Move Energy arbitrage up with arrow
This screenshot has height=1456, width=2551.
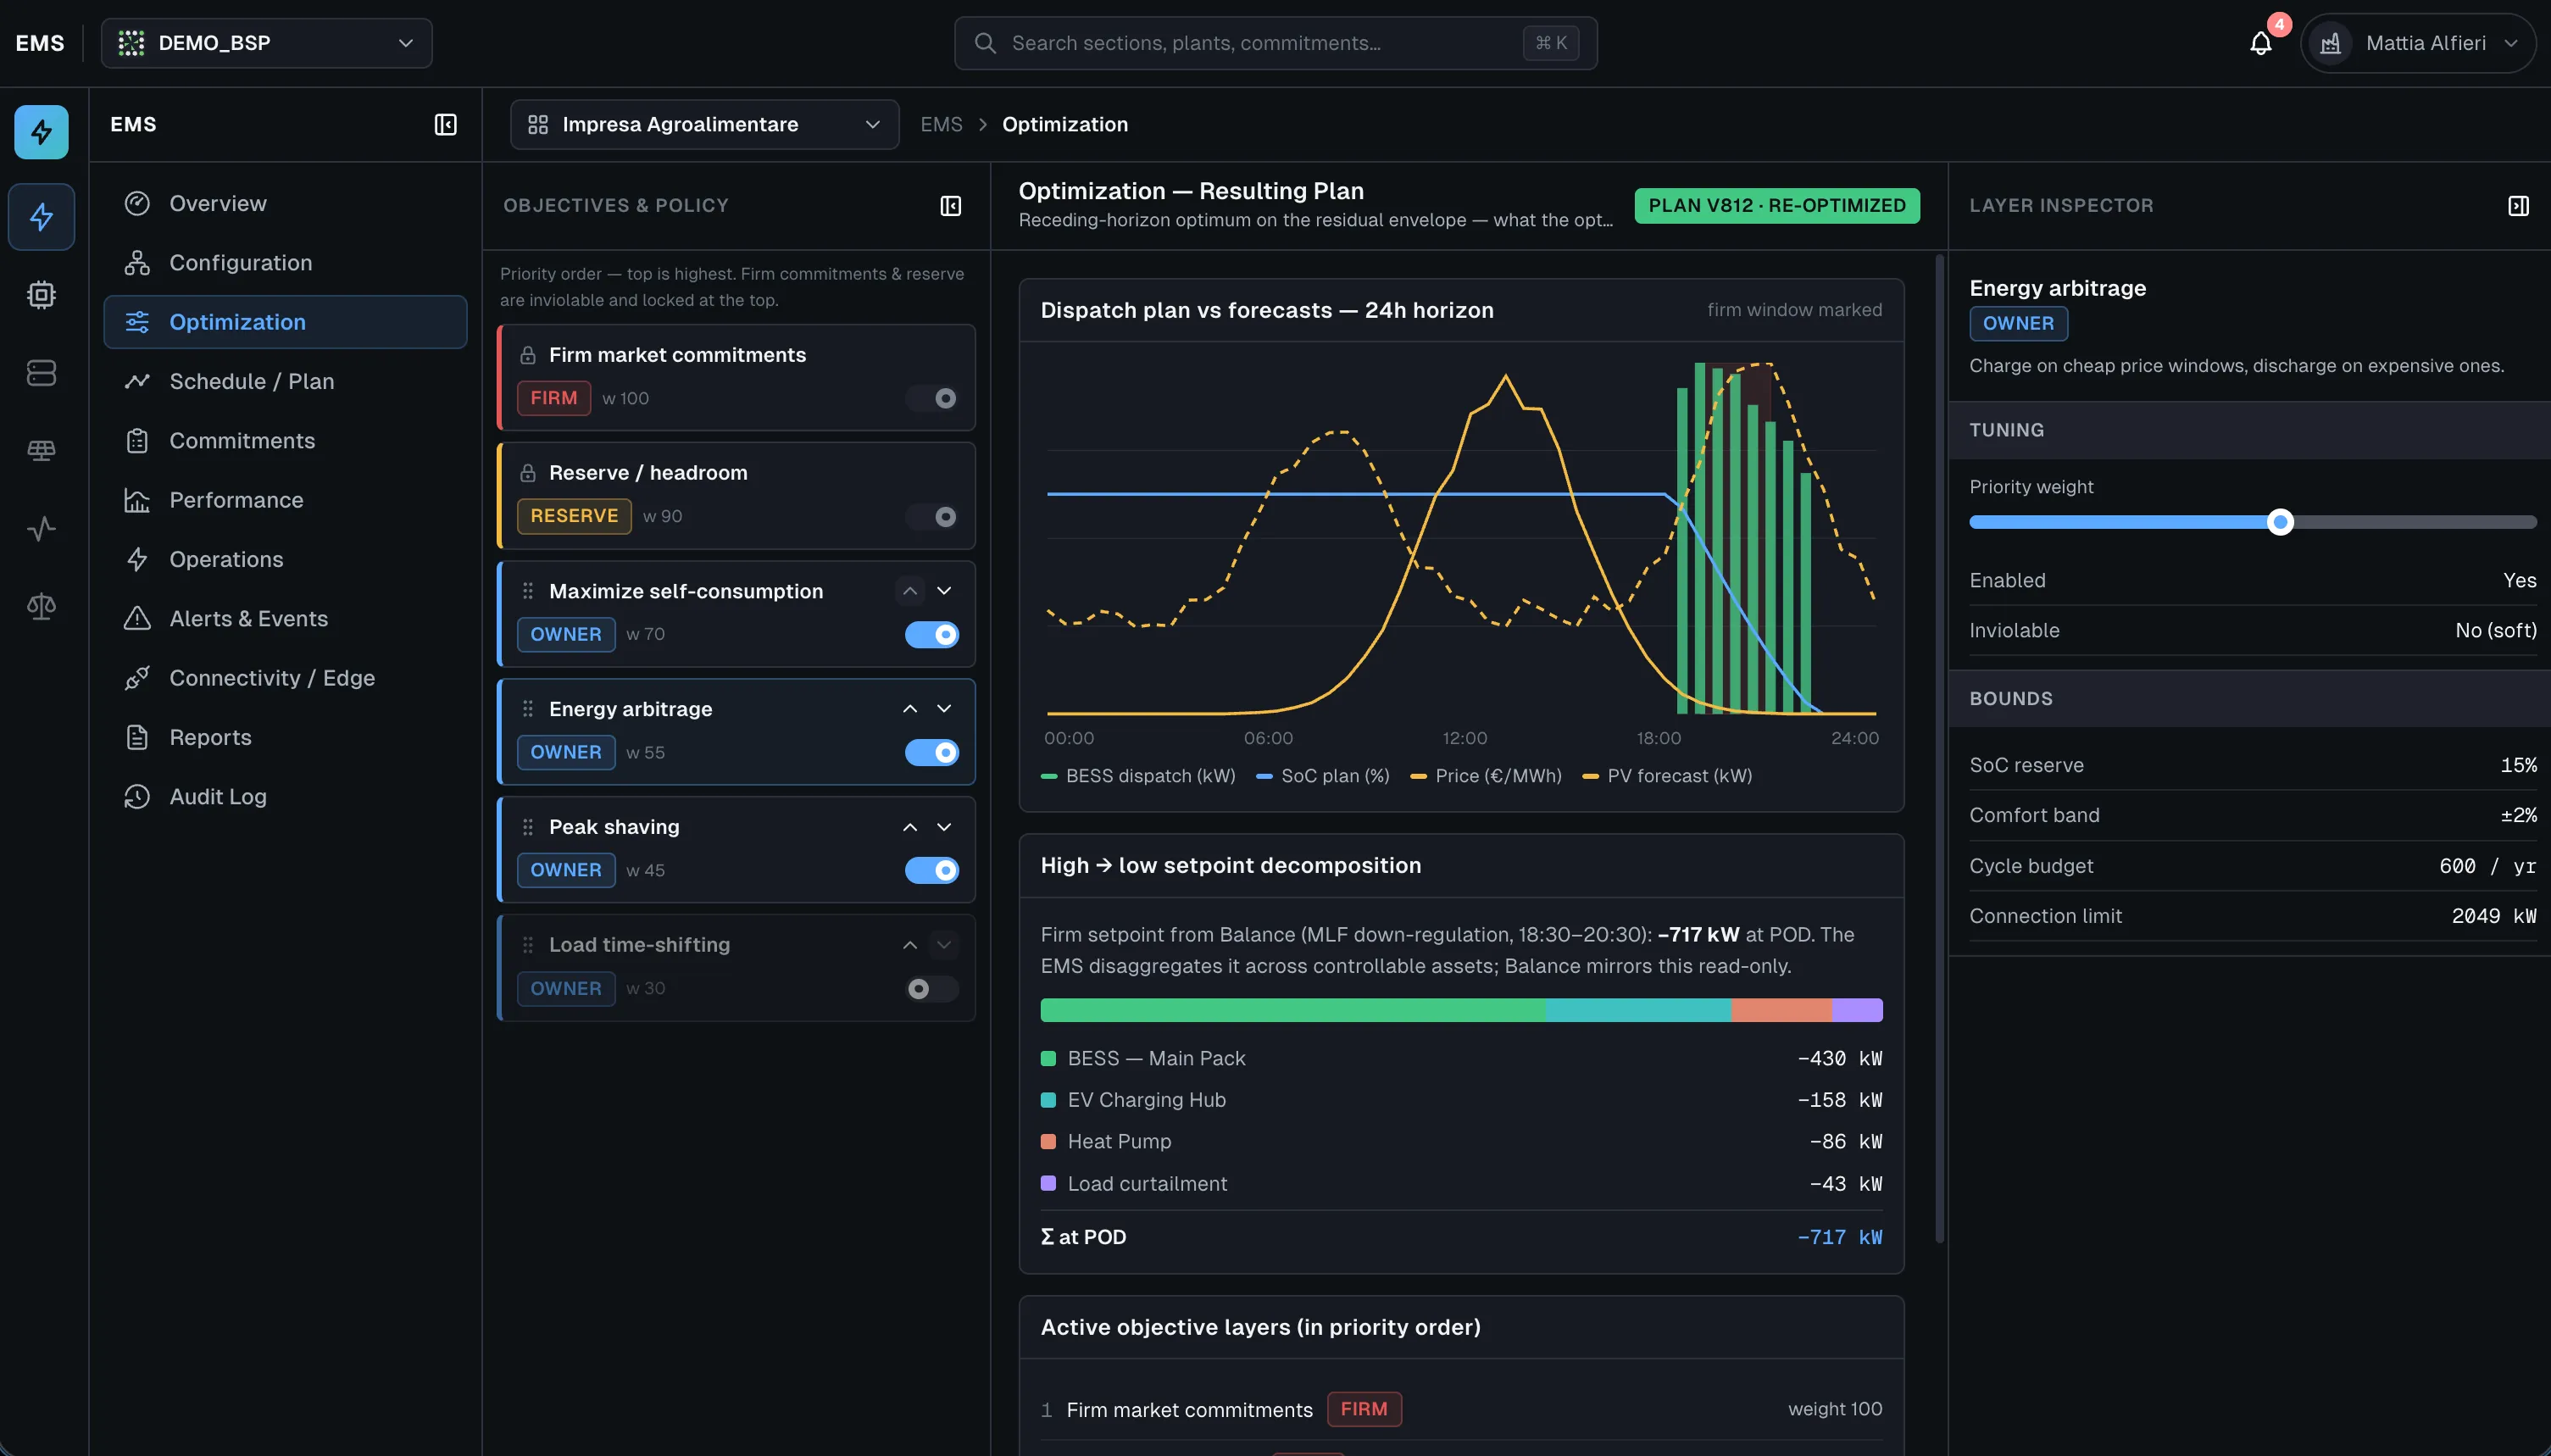(910, 709)
